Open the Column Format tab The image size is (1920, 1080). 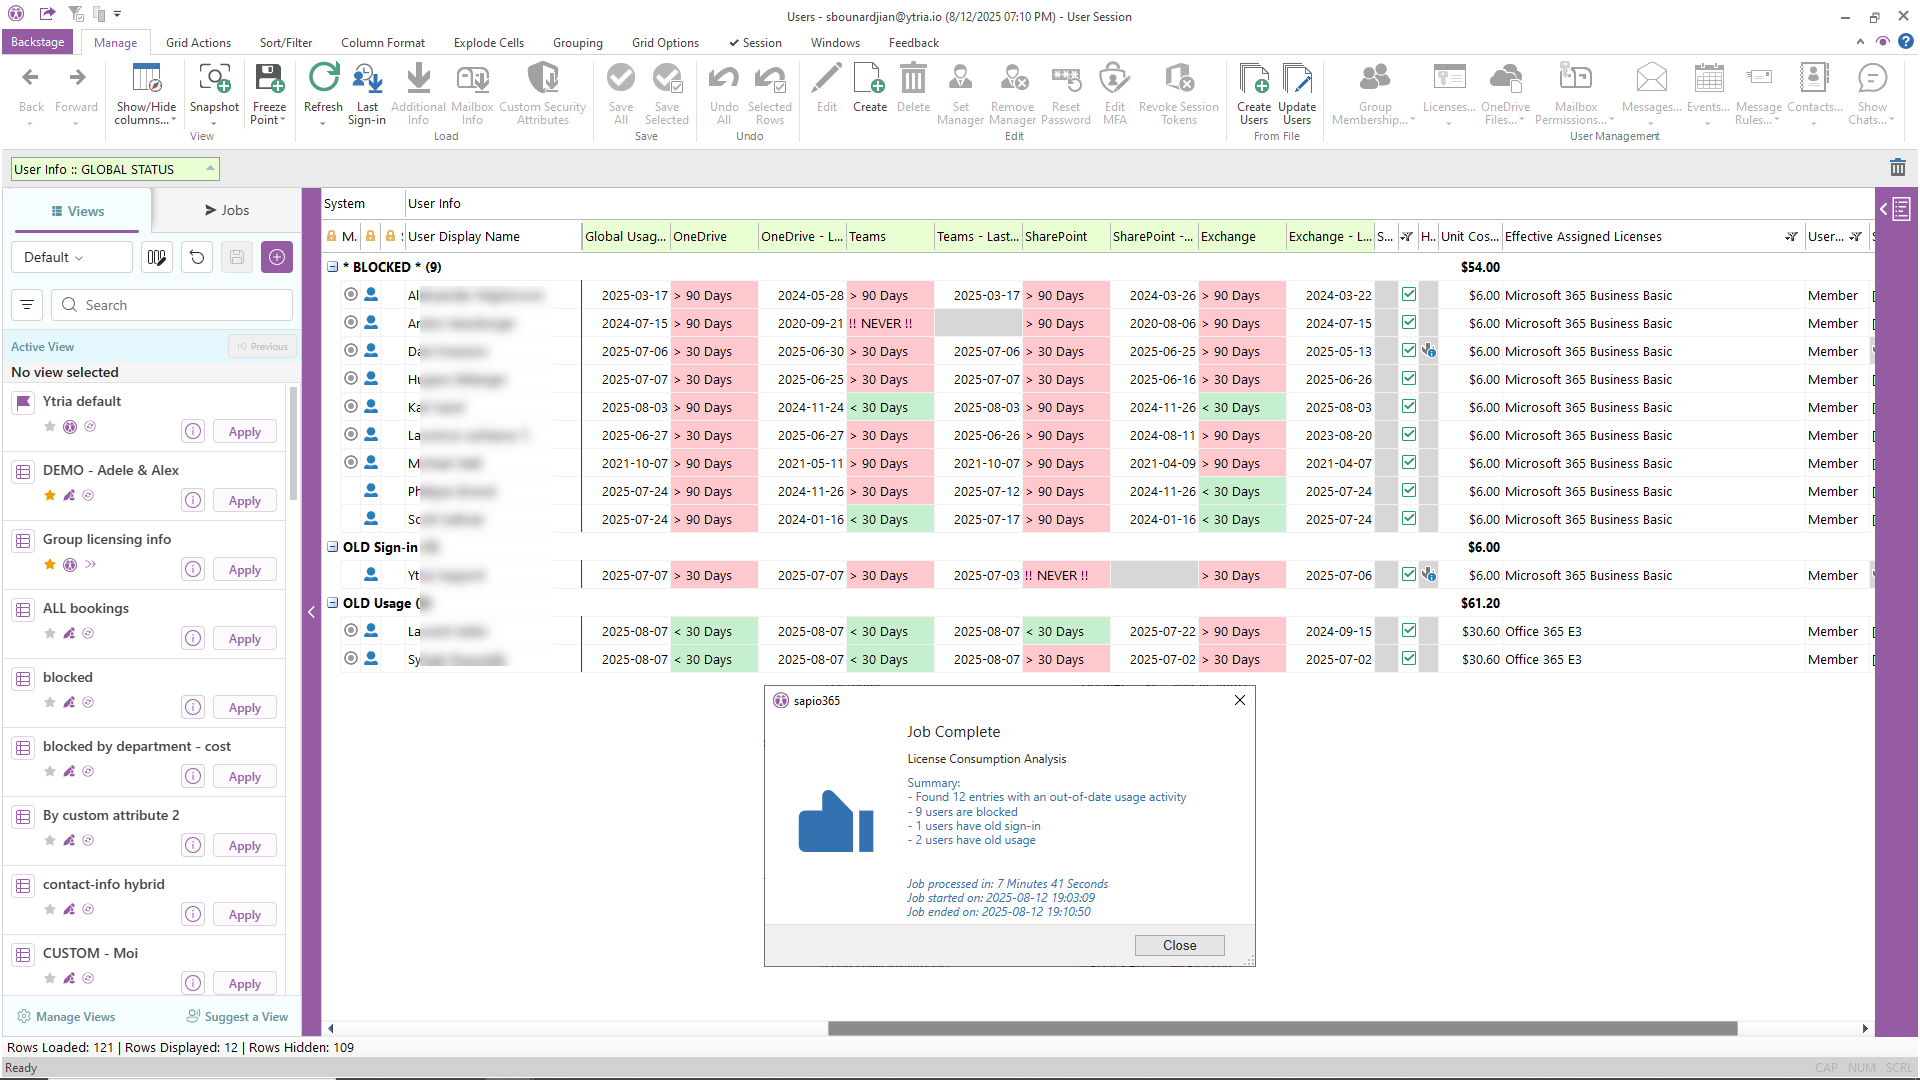[x=383, y=43]
